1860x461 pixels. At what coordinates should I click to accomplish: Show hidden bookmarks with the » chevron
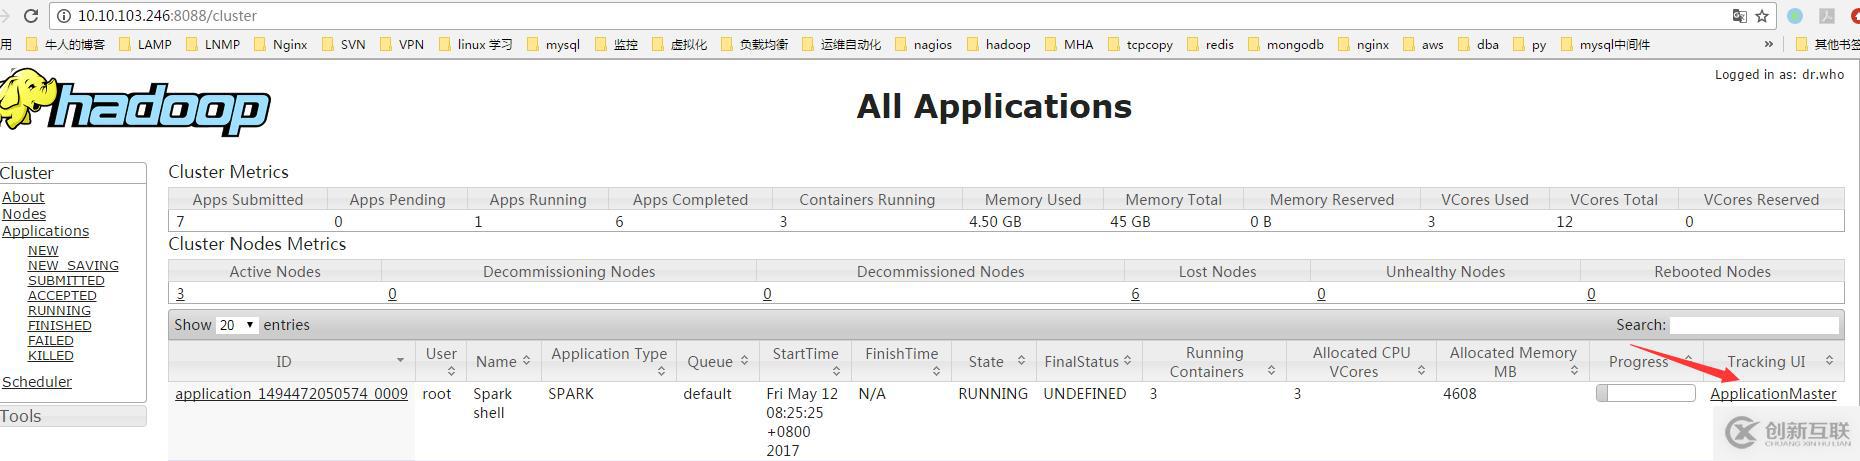tap(1768, 44)
